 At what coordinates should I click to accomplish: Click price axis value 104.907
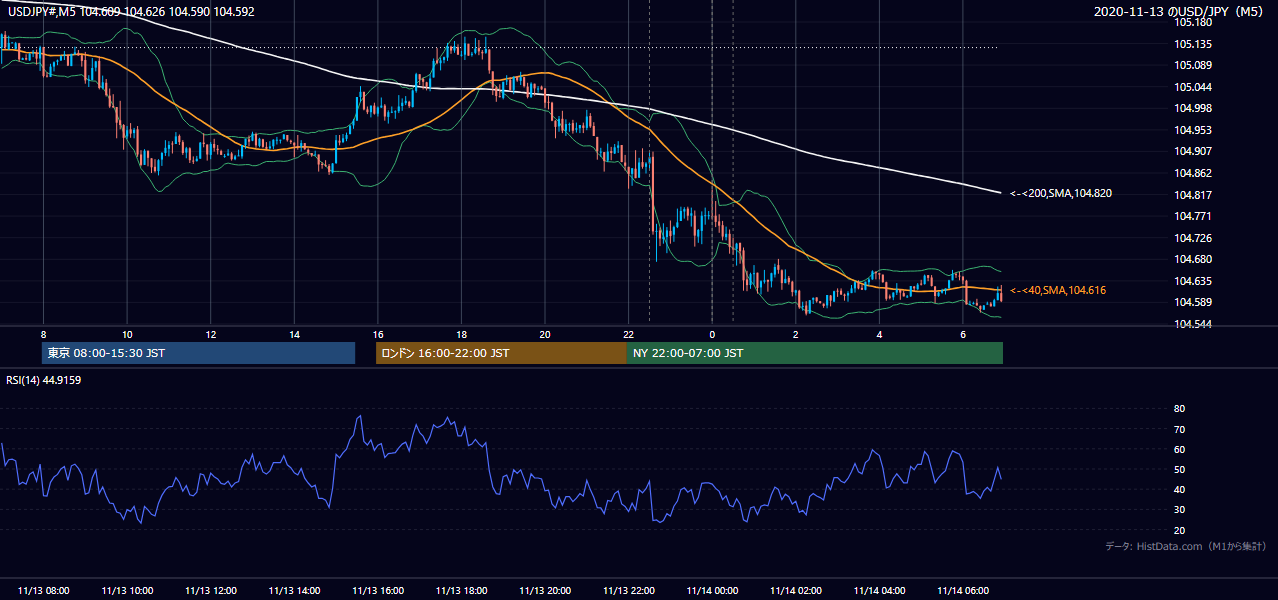tap(1193, 151)
